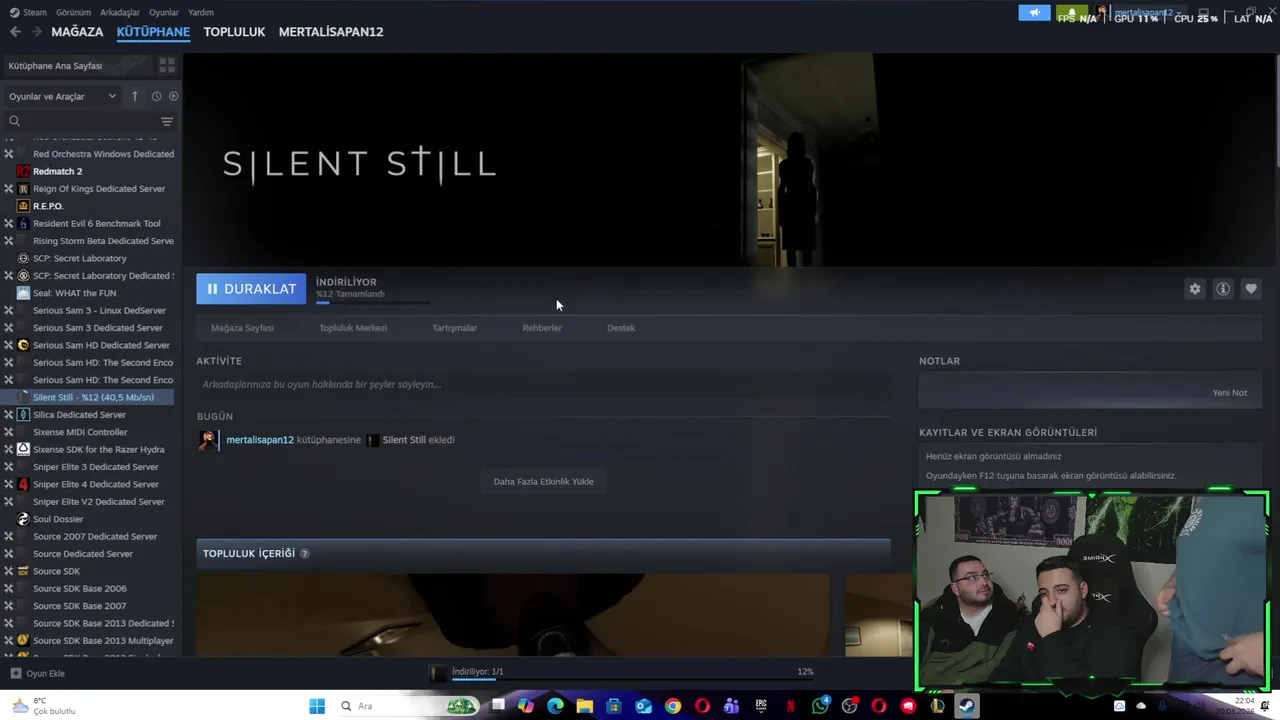Screen dimensions: 1280x720
Task: Click the ready-to-play filter icon
Action: [173, 96]
